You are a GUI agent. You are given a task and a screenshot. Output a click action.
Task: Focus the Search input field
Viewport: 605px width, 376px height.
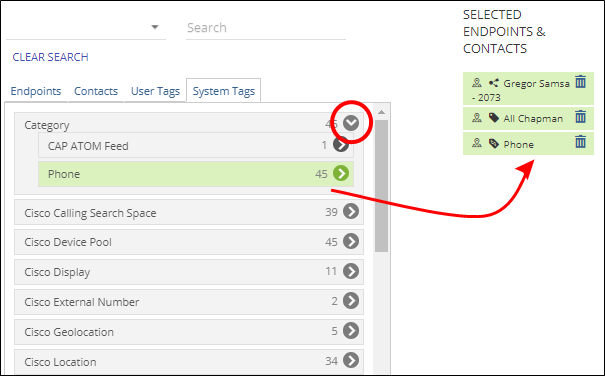coord(266,28)
